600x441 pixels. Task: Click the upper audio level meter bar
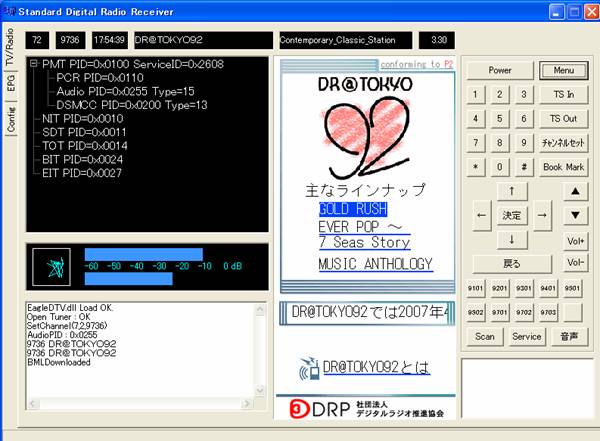(x=143, y=255)
